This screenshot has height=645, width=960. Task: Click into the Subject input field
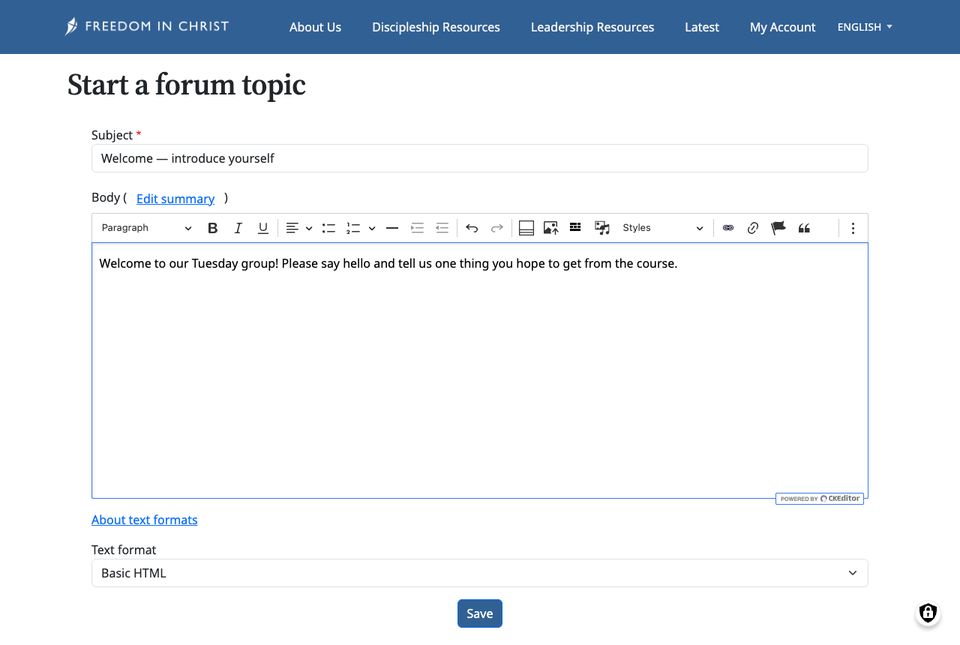coord(479,158)
